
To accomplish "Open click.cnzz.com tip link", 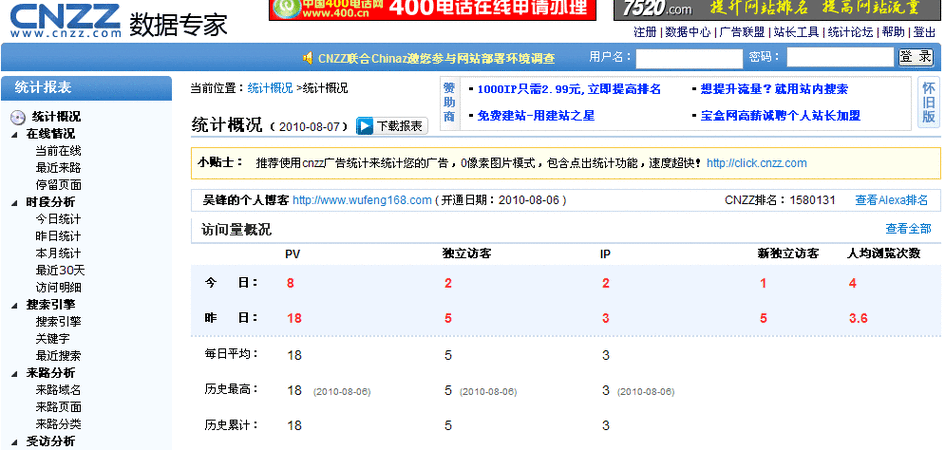I will (x=756, y=163).
